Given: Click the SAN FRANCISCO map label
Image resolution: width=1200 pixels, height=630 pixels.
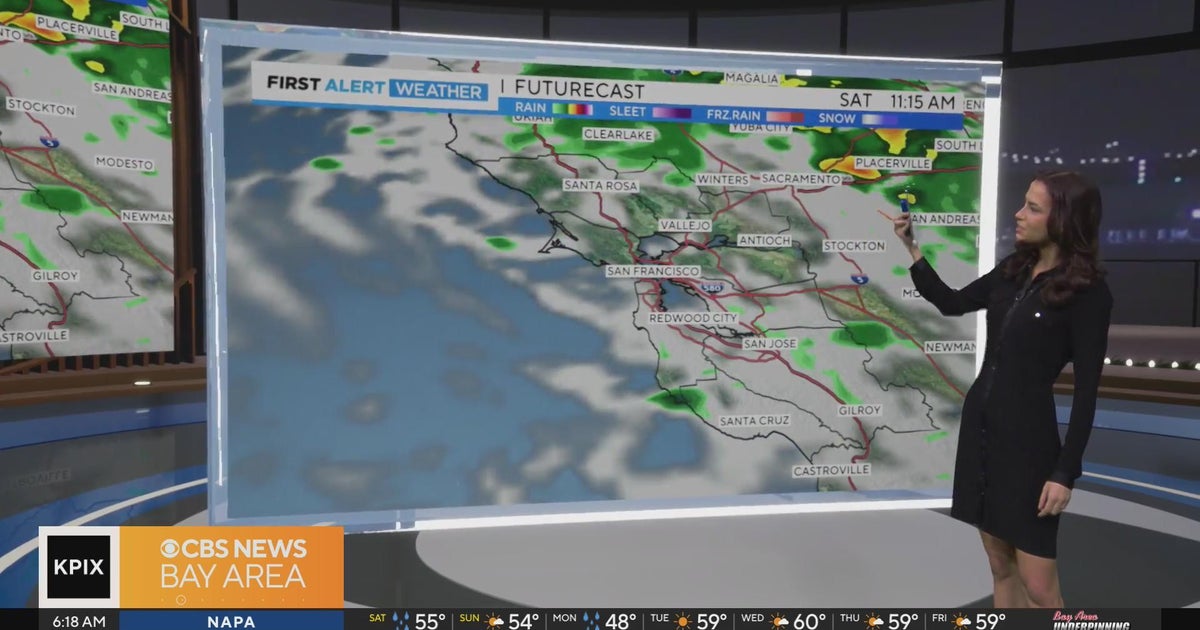Looking at the screenshot, I should coord(654,270).
